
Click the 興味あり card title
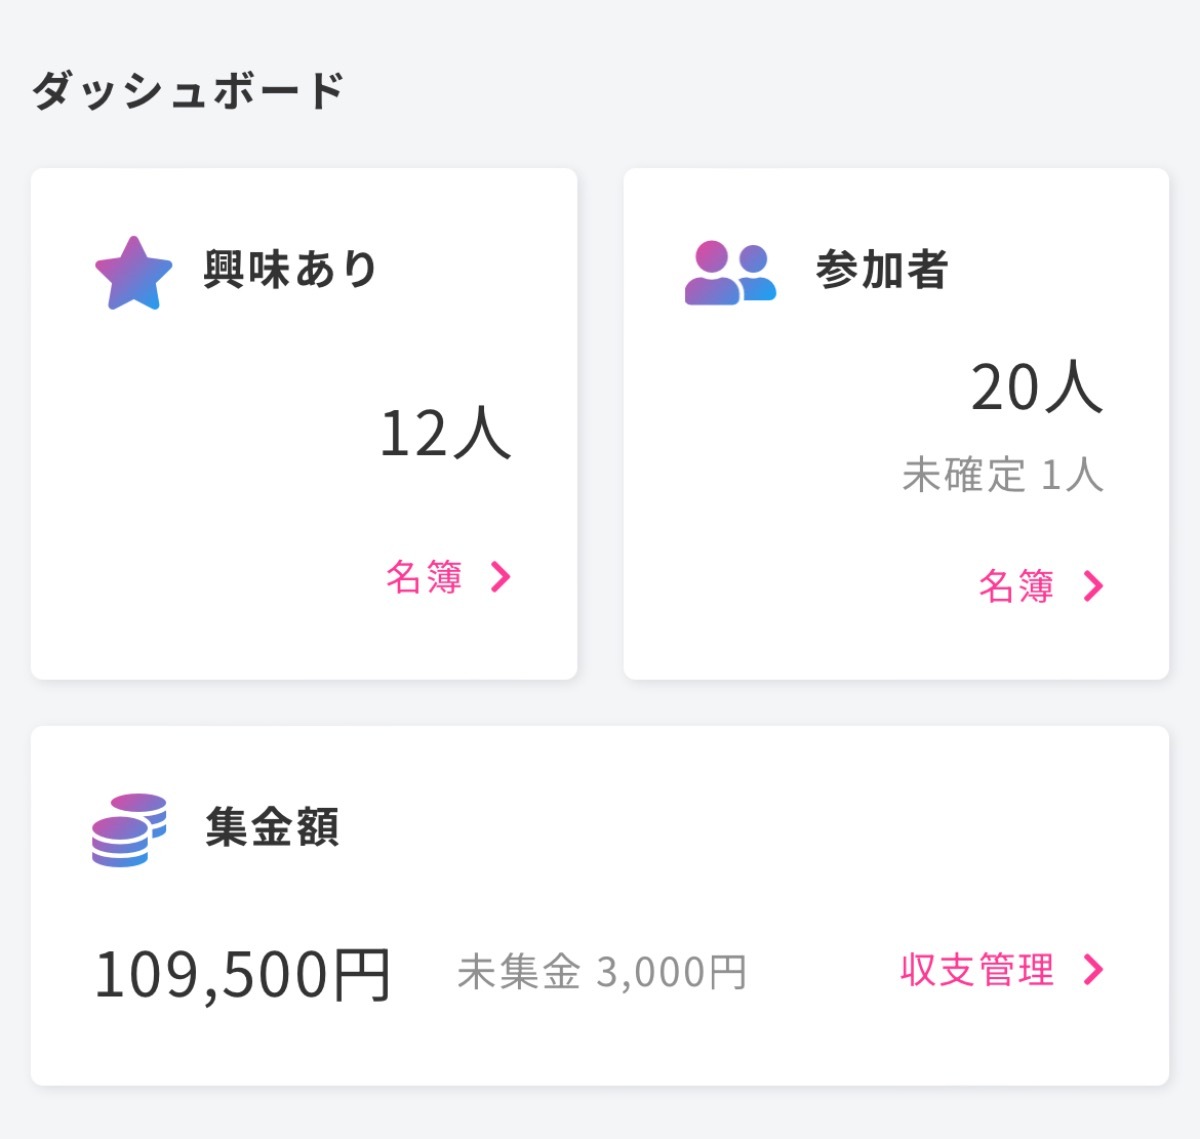pyautogui.click(x=290, y=270)
